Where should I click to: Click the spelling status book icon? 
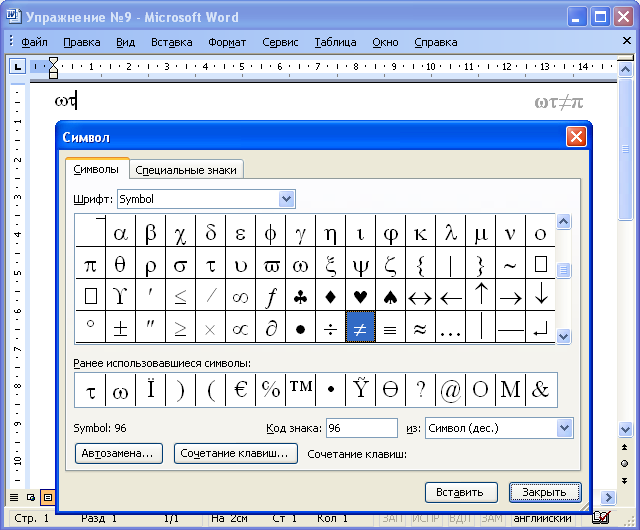tap(602, 518)
